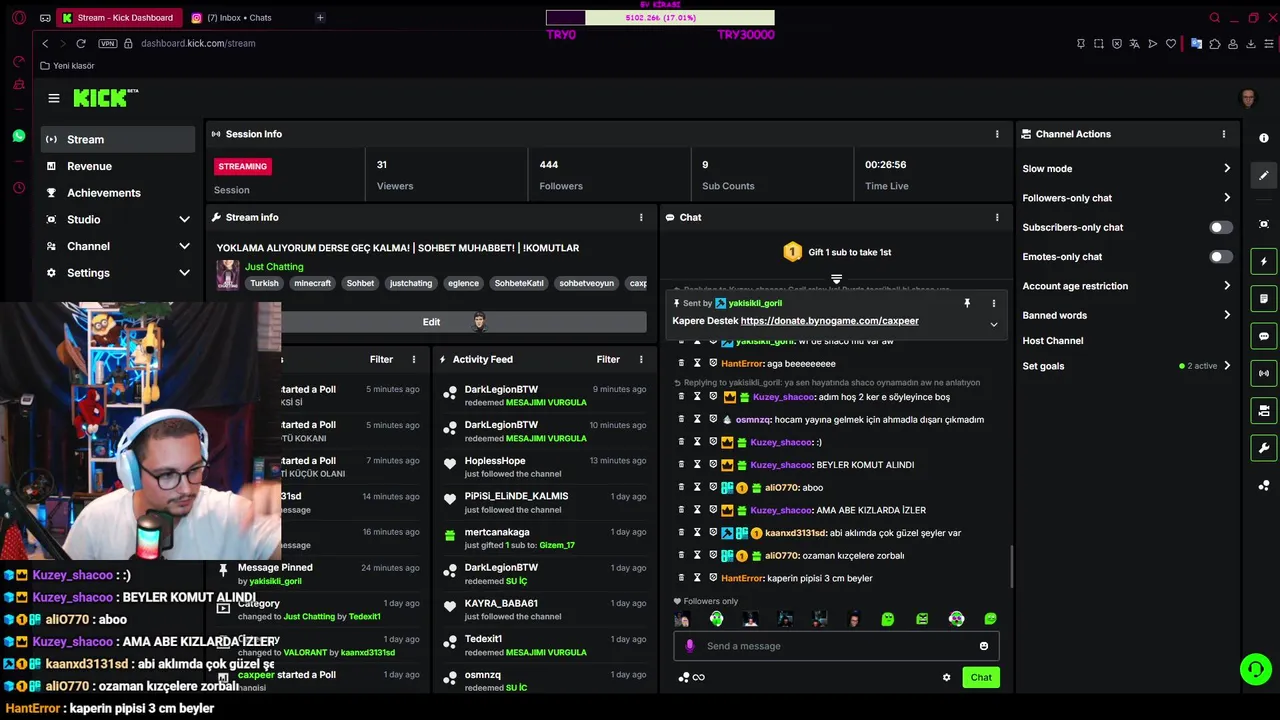This screenshot has width=1280, height=720.
Task: Click the green Chat send button
Action: (x=981, y=677)
